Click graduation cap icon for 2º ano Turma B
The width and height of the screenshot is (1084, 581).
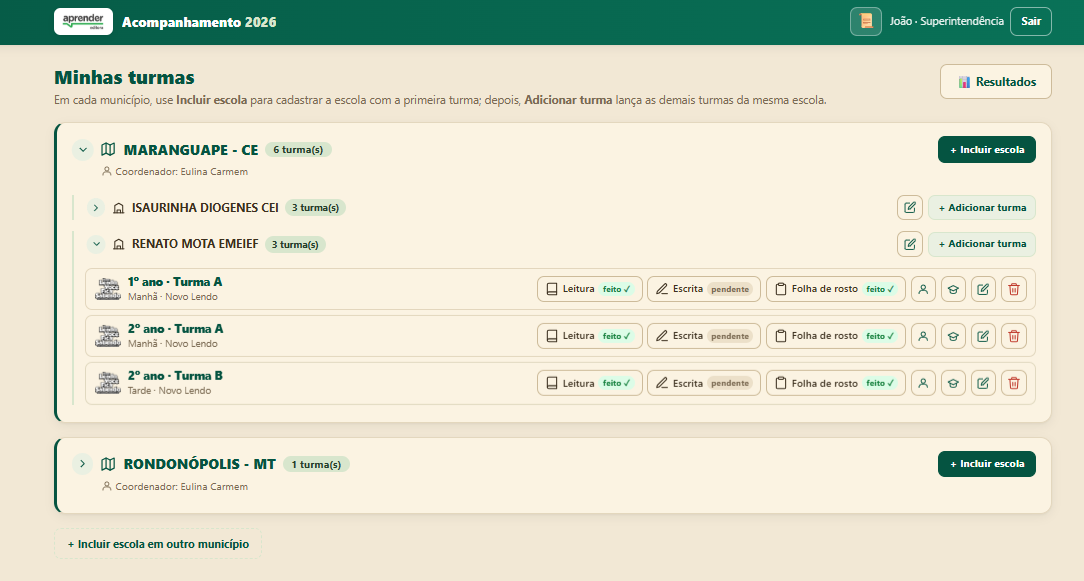click(x=953, y=383)
